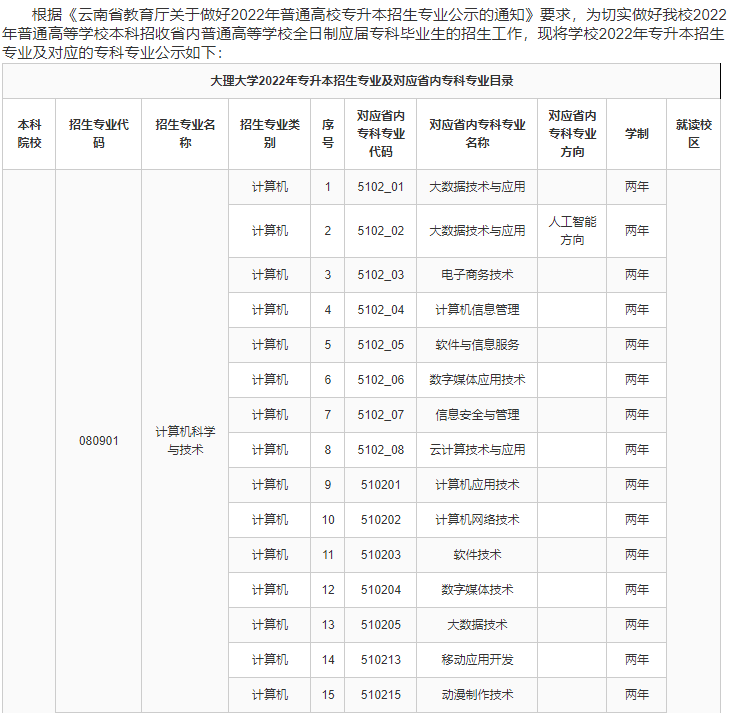This screenshot has height=713, width=729.
Task: Click the cell 云计算技术与应用
Action: coord(477,450)
